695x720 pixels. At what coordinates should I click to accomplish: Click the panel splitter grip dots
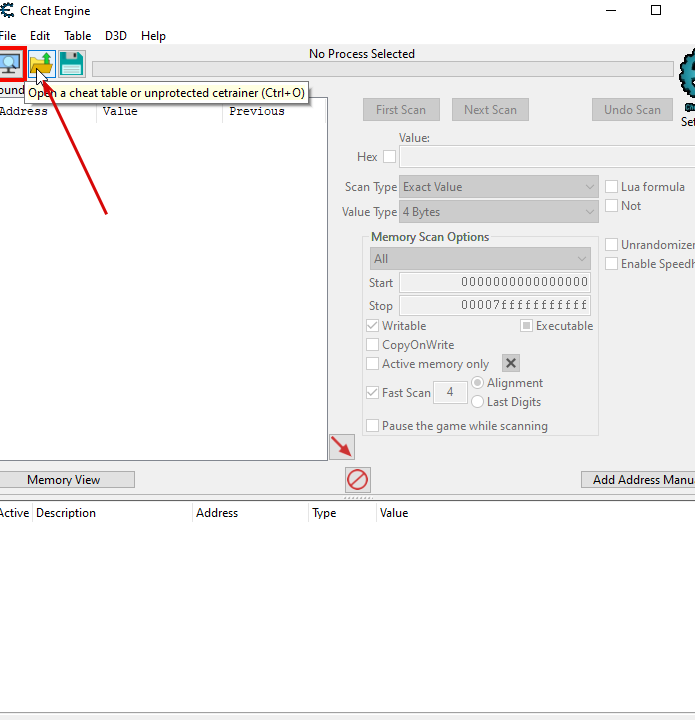point(358,497)
